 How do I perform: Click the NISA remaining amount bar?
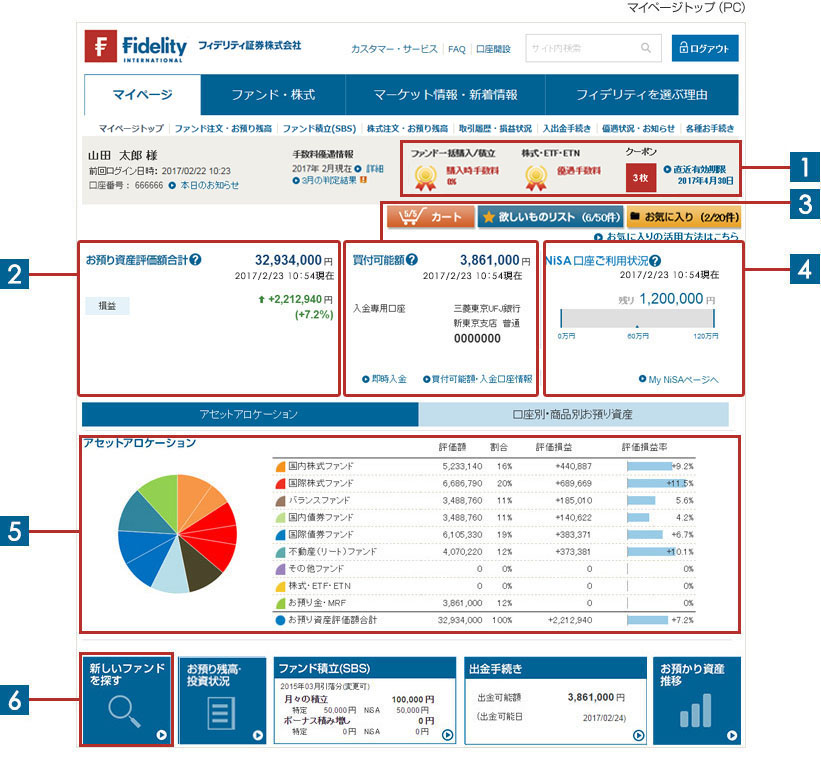pyautogui.click(x=637, y=318)
